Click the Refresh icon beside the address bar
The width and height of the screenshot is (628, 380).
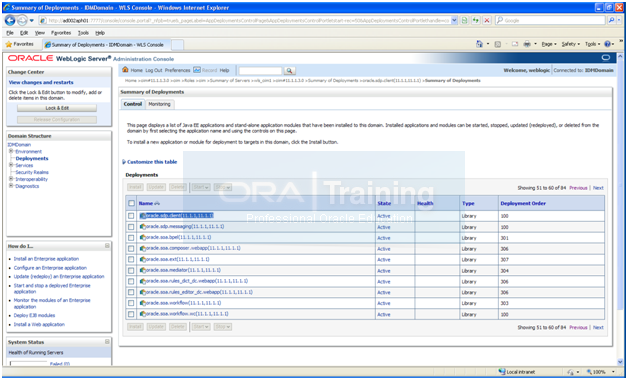[476, 20]
